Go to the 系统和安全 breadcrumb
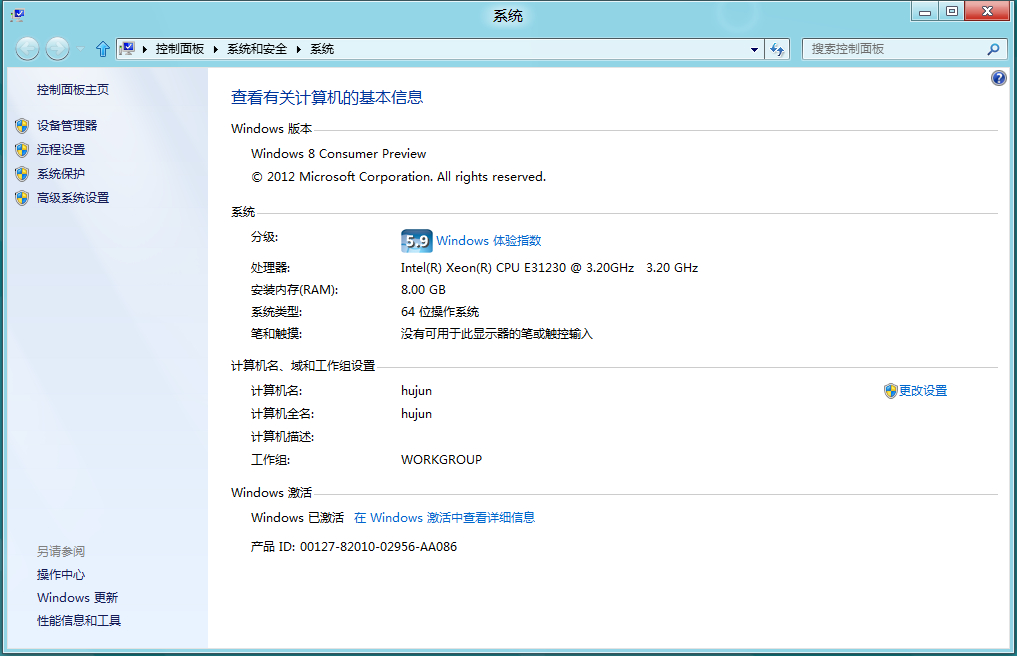The height and width of the screenshot is (656, 1017). (x=257, y=49)
